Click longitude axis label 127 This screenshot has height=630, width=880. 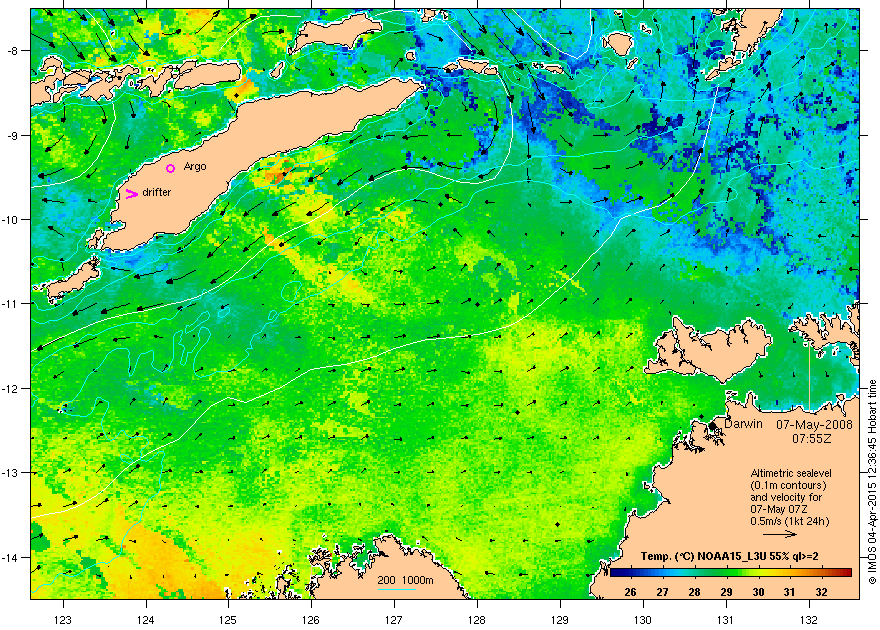(394, 619)
